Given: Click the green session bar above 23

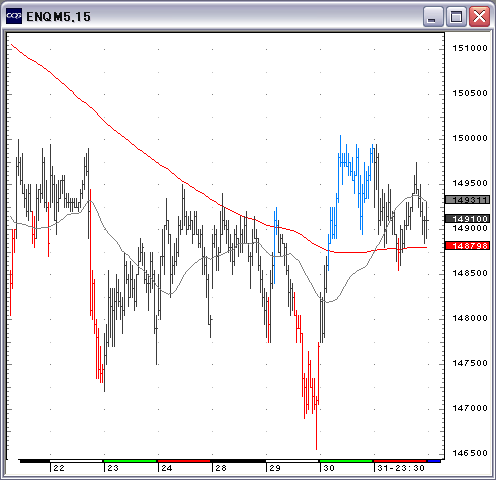Looking at the screenshot, I should pos(130,461).
